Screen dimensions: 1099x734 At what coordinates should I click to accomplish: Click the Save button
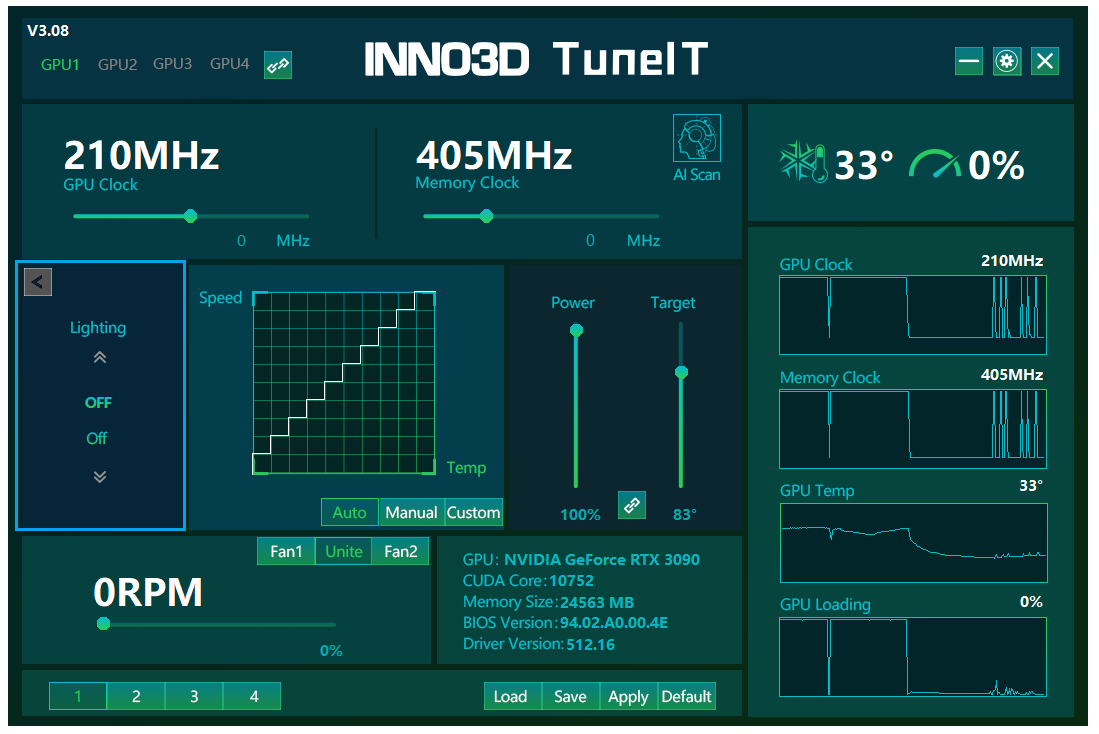[571, 696]
